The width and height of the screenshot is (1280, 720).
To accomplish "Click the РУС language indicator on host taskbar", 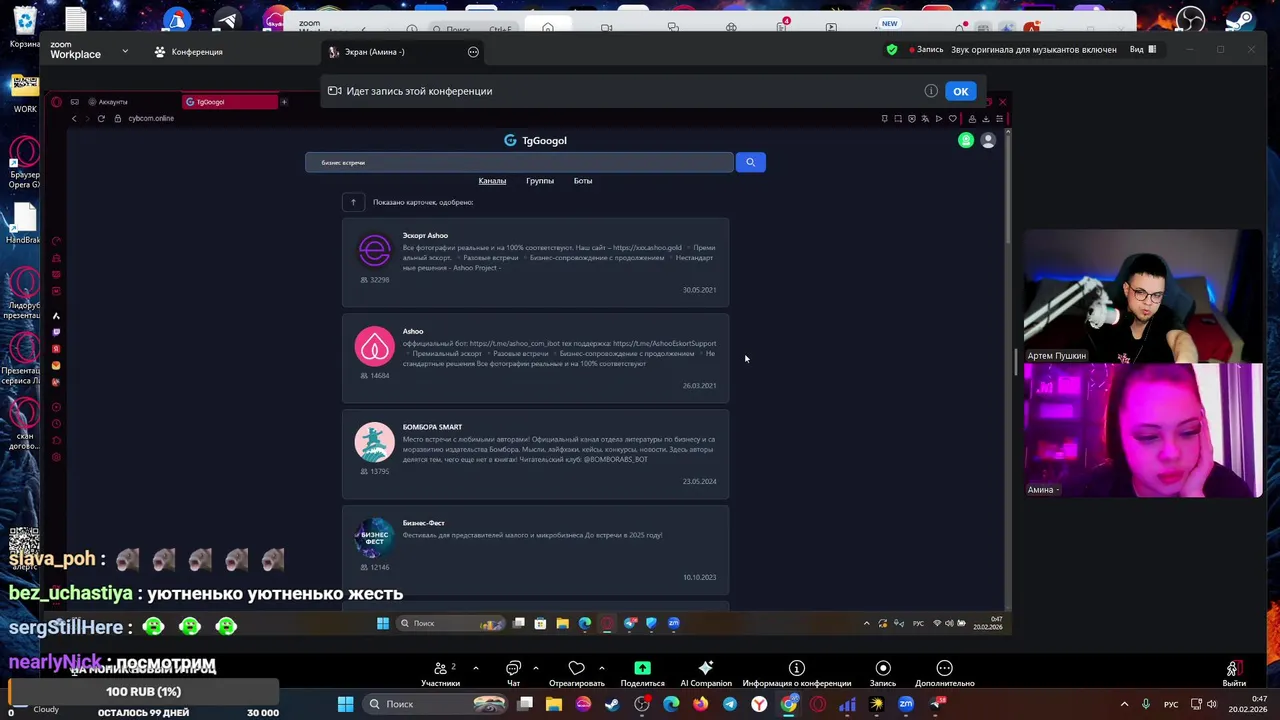I will (x=1171, y=704).
